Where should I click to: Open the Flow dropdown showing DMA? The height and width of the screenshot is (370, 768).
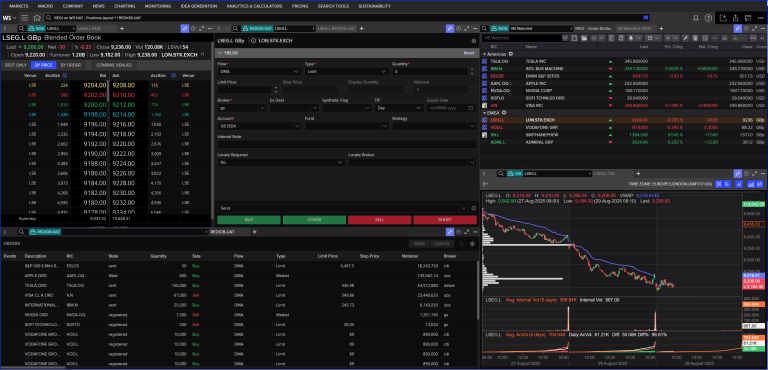tap(259, 72)
